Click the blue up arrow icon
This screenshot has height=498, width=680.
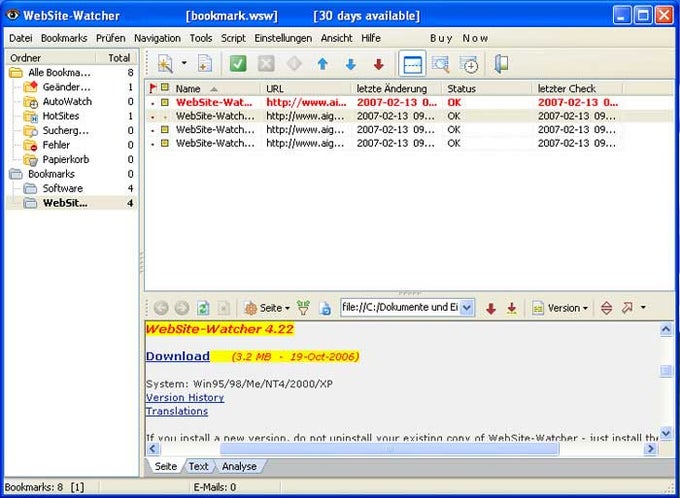[322, 64]
